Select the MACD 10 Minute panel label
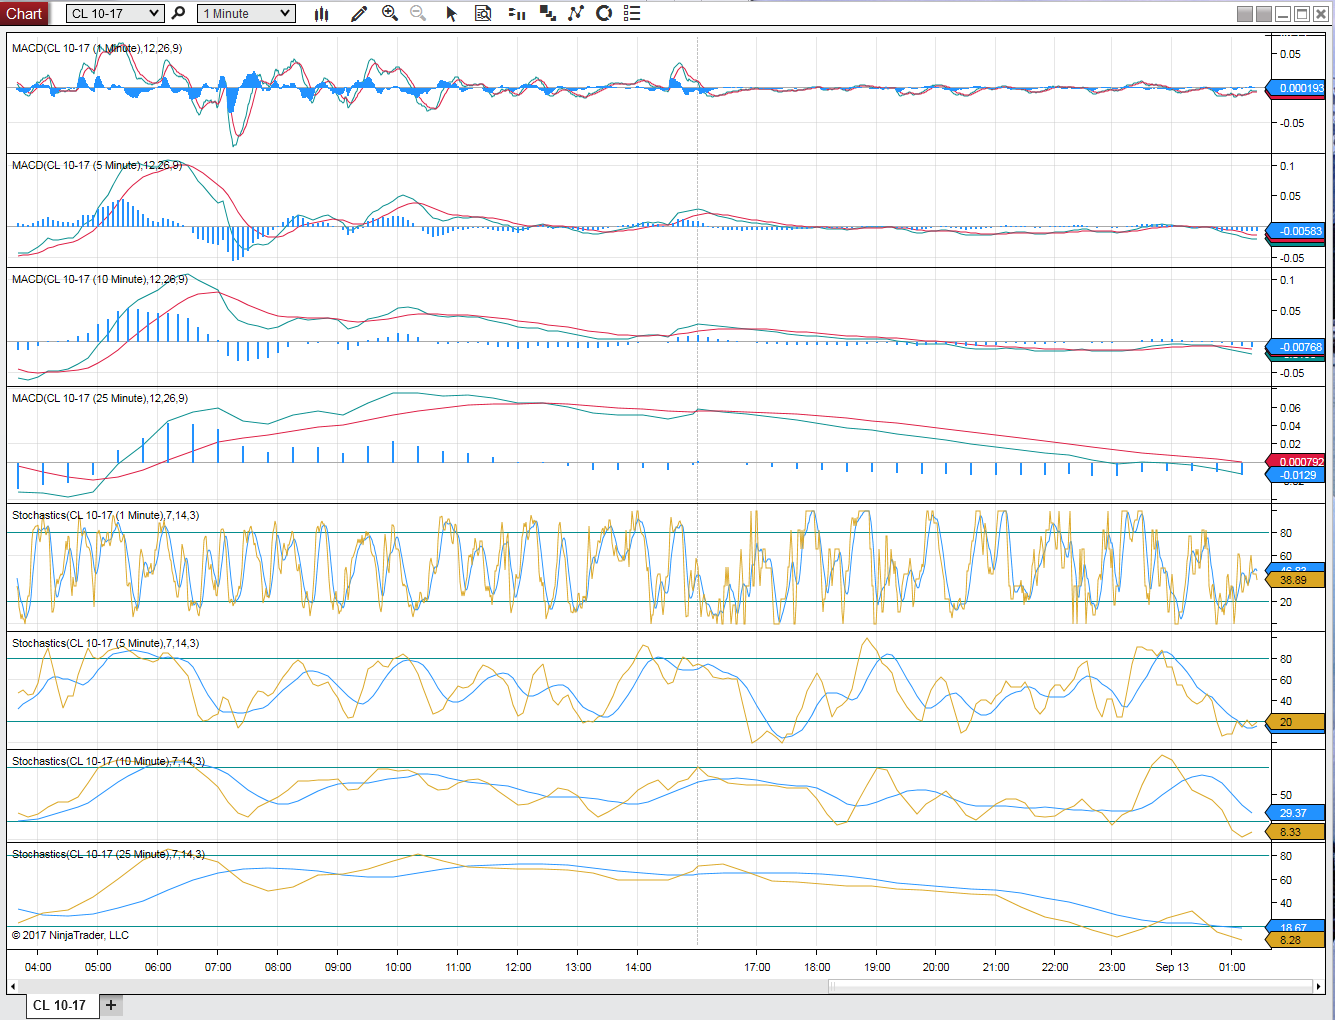This screenshot has width=1335, height=1020. pos(100,279)
